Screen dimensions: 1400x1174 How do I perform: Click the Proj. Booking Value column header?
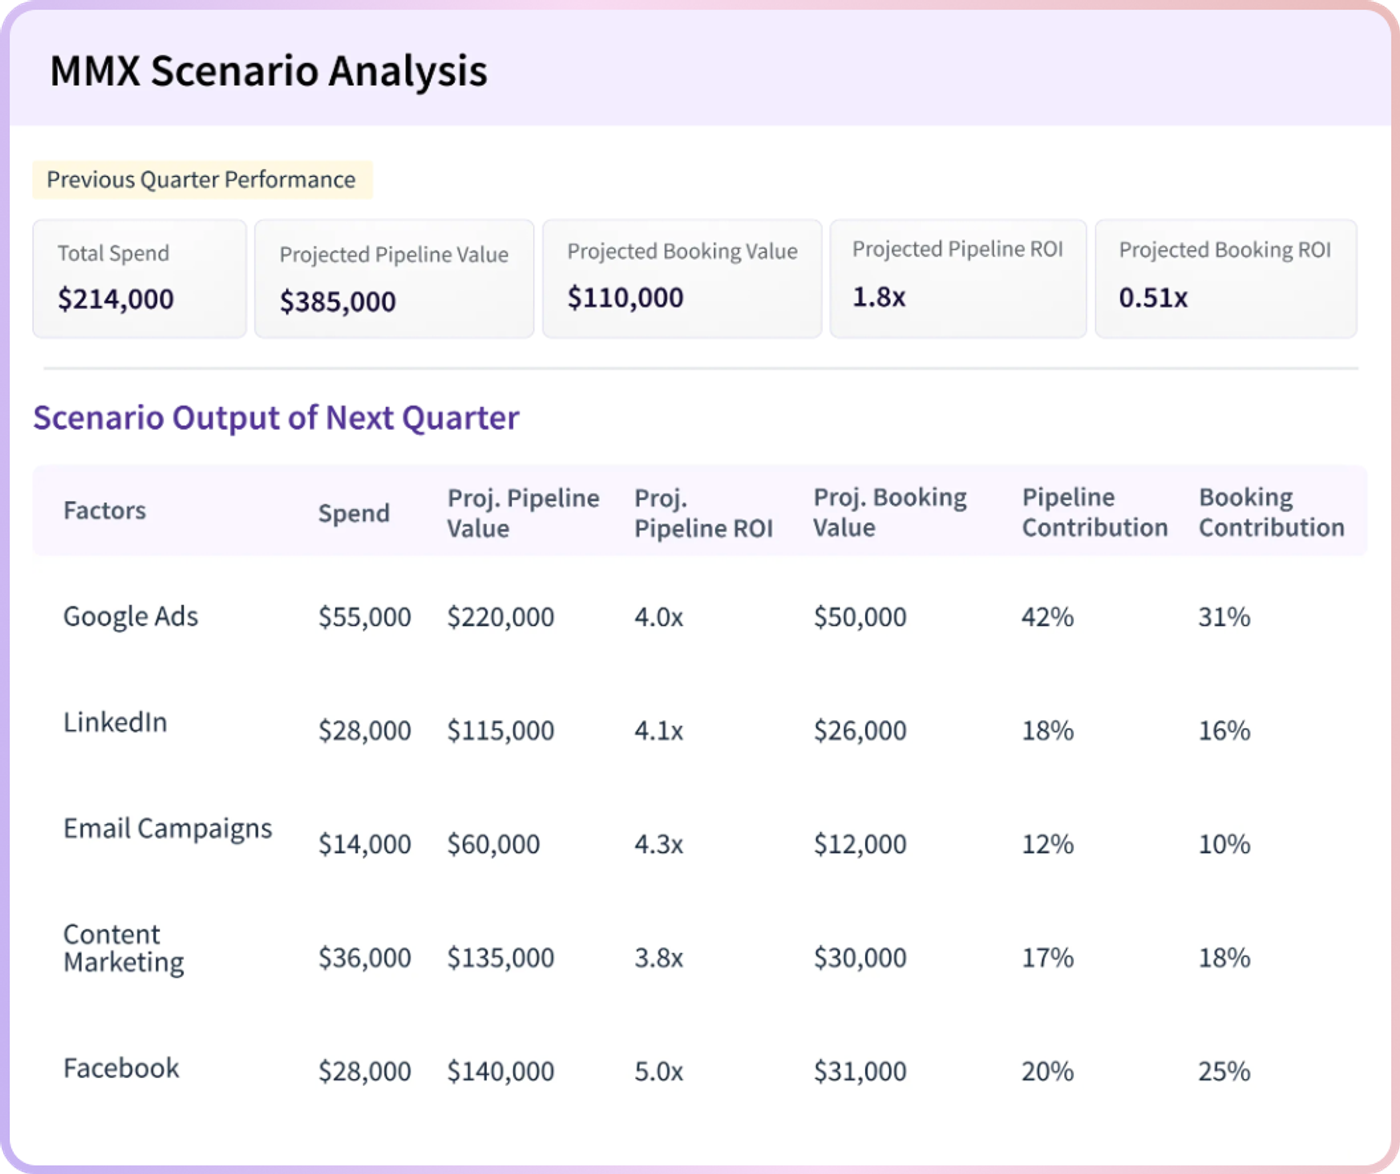[x=890, y=513]
